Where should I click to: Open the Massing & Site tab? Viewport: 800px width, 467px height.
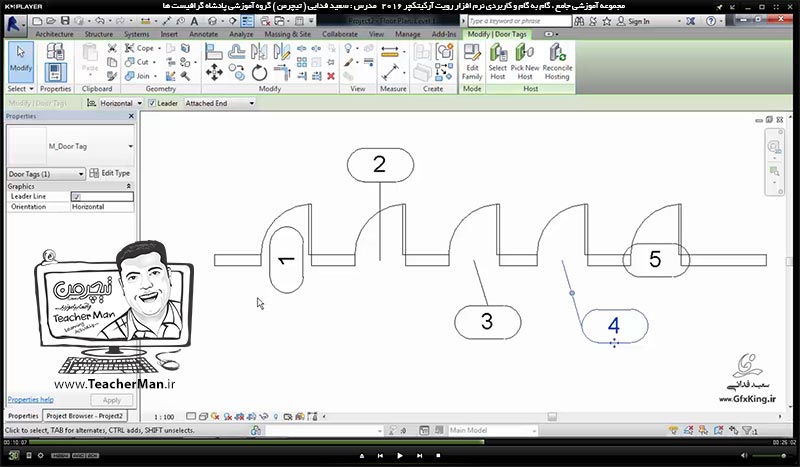[287, 34]
